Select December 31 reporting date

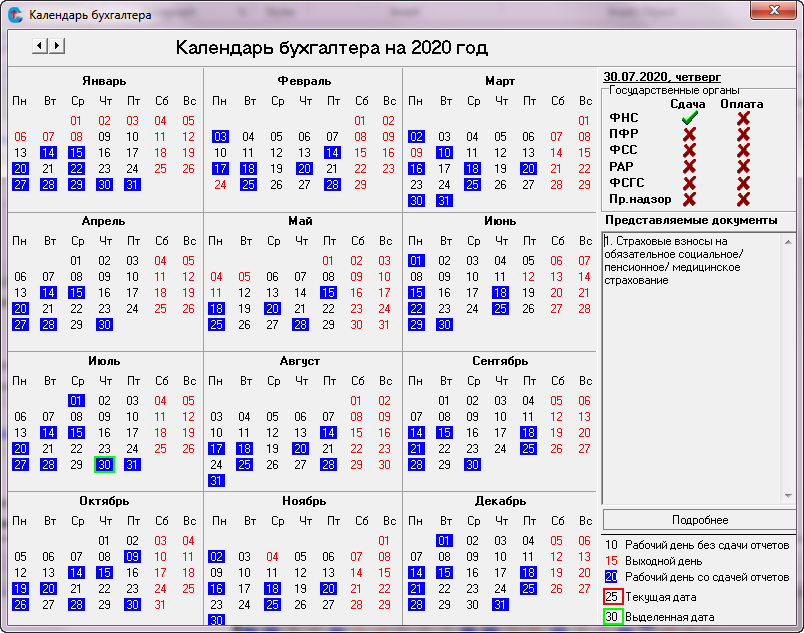click(500, 604)
